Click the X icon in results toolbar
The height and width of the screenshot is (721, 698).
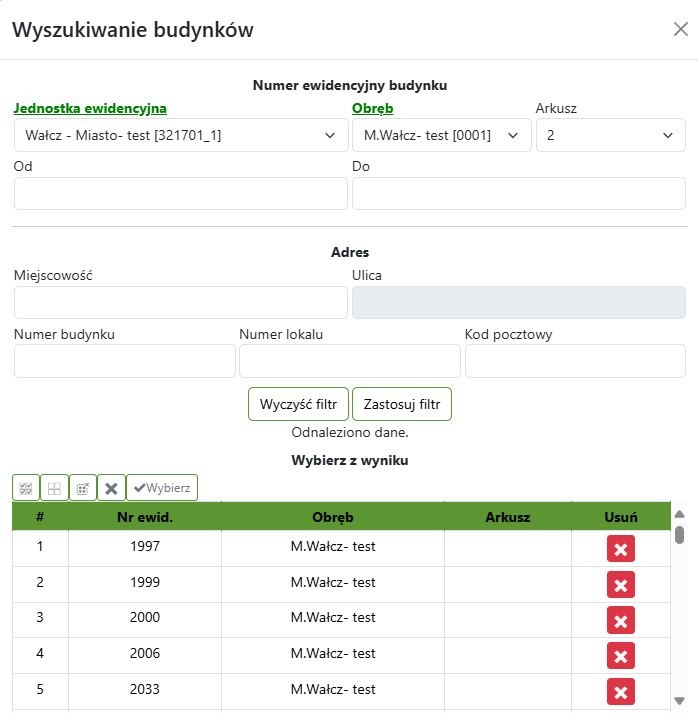[111, 488]
